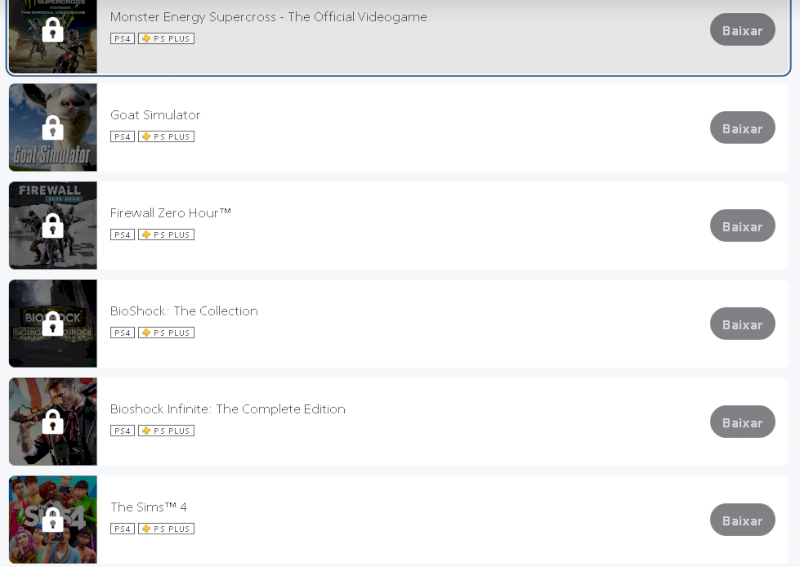
Task: Open Monster Energy Supercross cover thumbnail
Action: point(53,36)
